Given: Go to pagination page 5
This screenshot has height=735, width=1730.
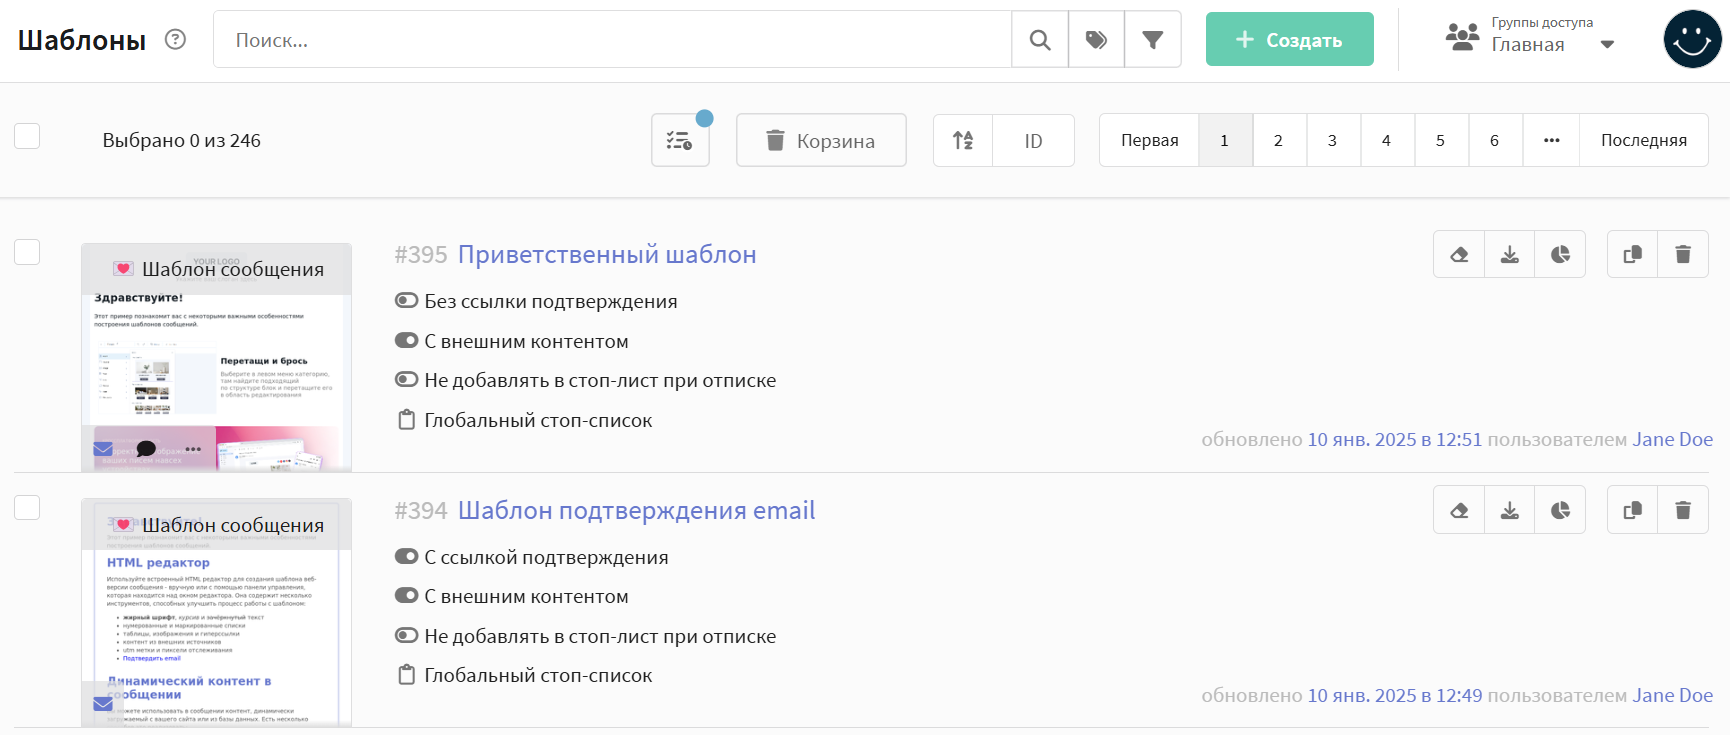Looking at the screenshot, I should click(x=1441, y=140).
